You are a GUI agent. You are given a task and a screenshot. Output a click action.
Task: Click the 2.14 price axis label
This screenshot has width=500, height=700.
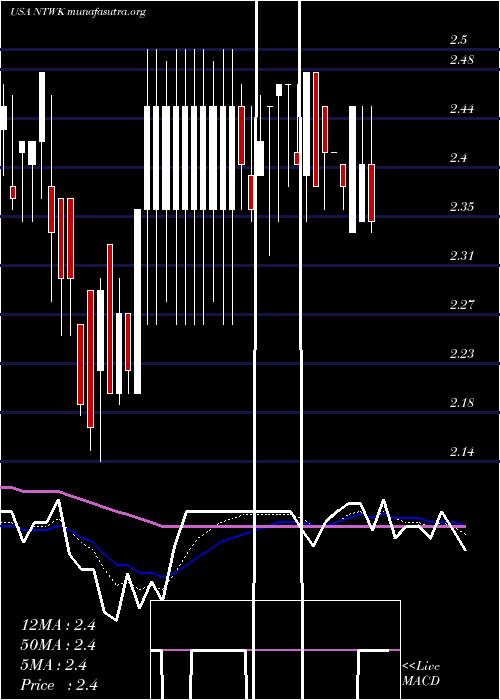[x=462, y=452]
